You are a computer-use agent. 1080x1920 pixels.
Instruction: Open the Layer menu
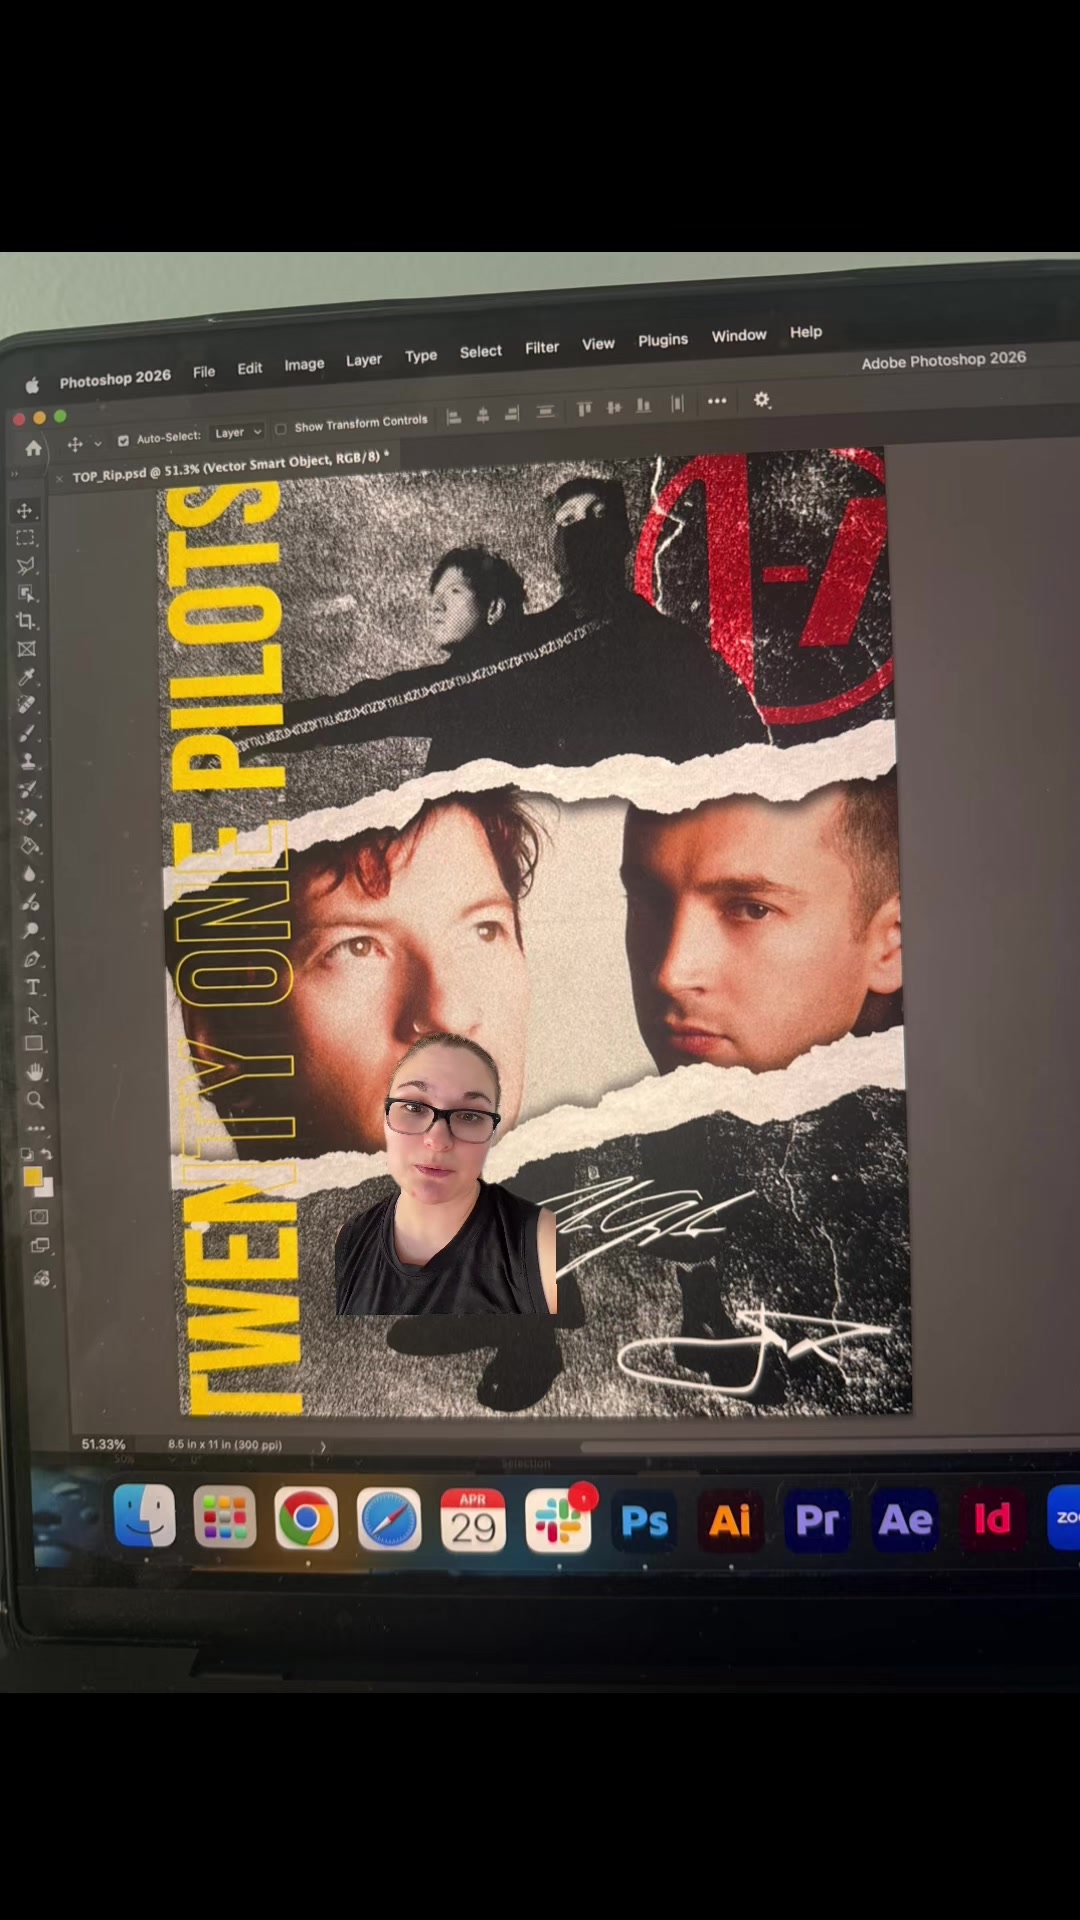tap(364, 360)
